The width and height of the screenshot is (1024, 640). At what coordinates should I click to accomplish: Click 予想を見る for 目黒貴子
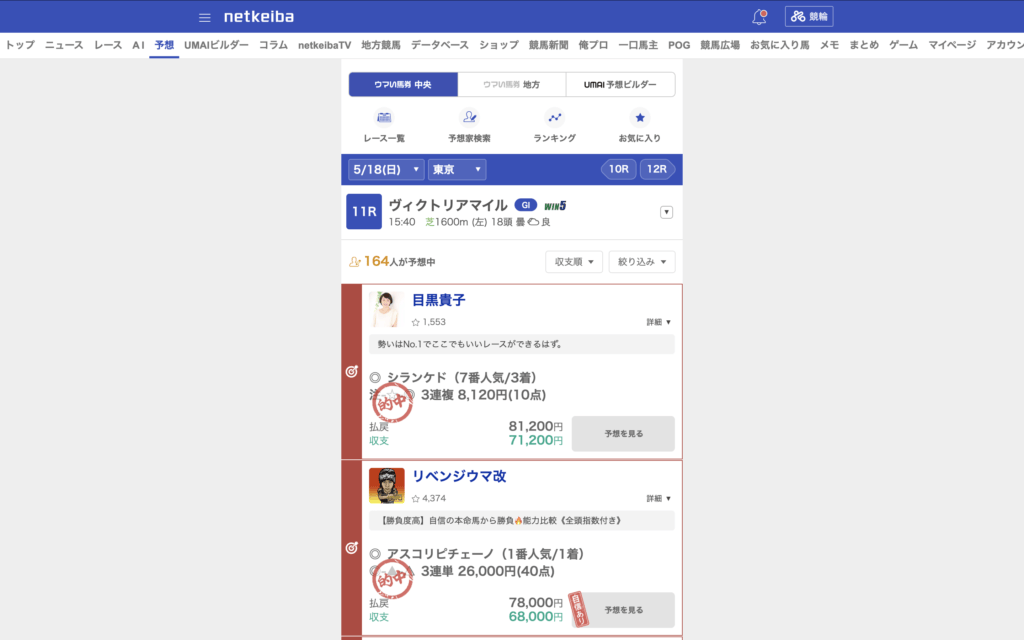[x=623, y=434]
